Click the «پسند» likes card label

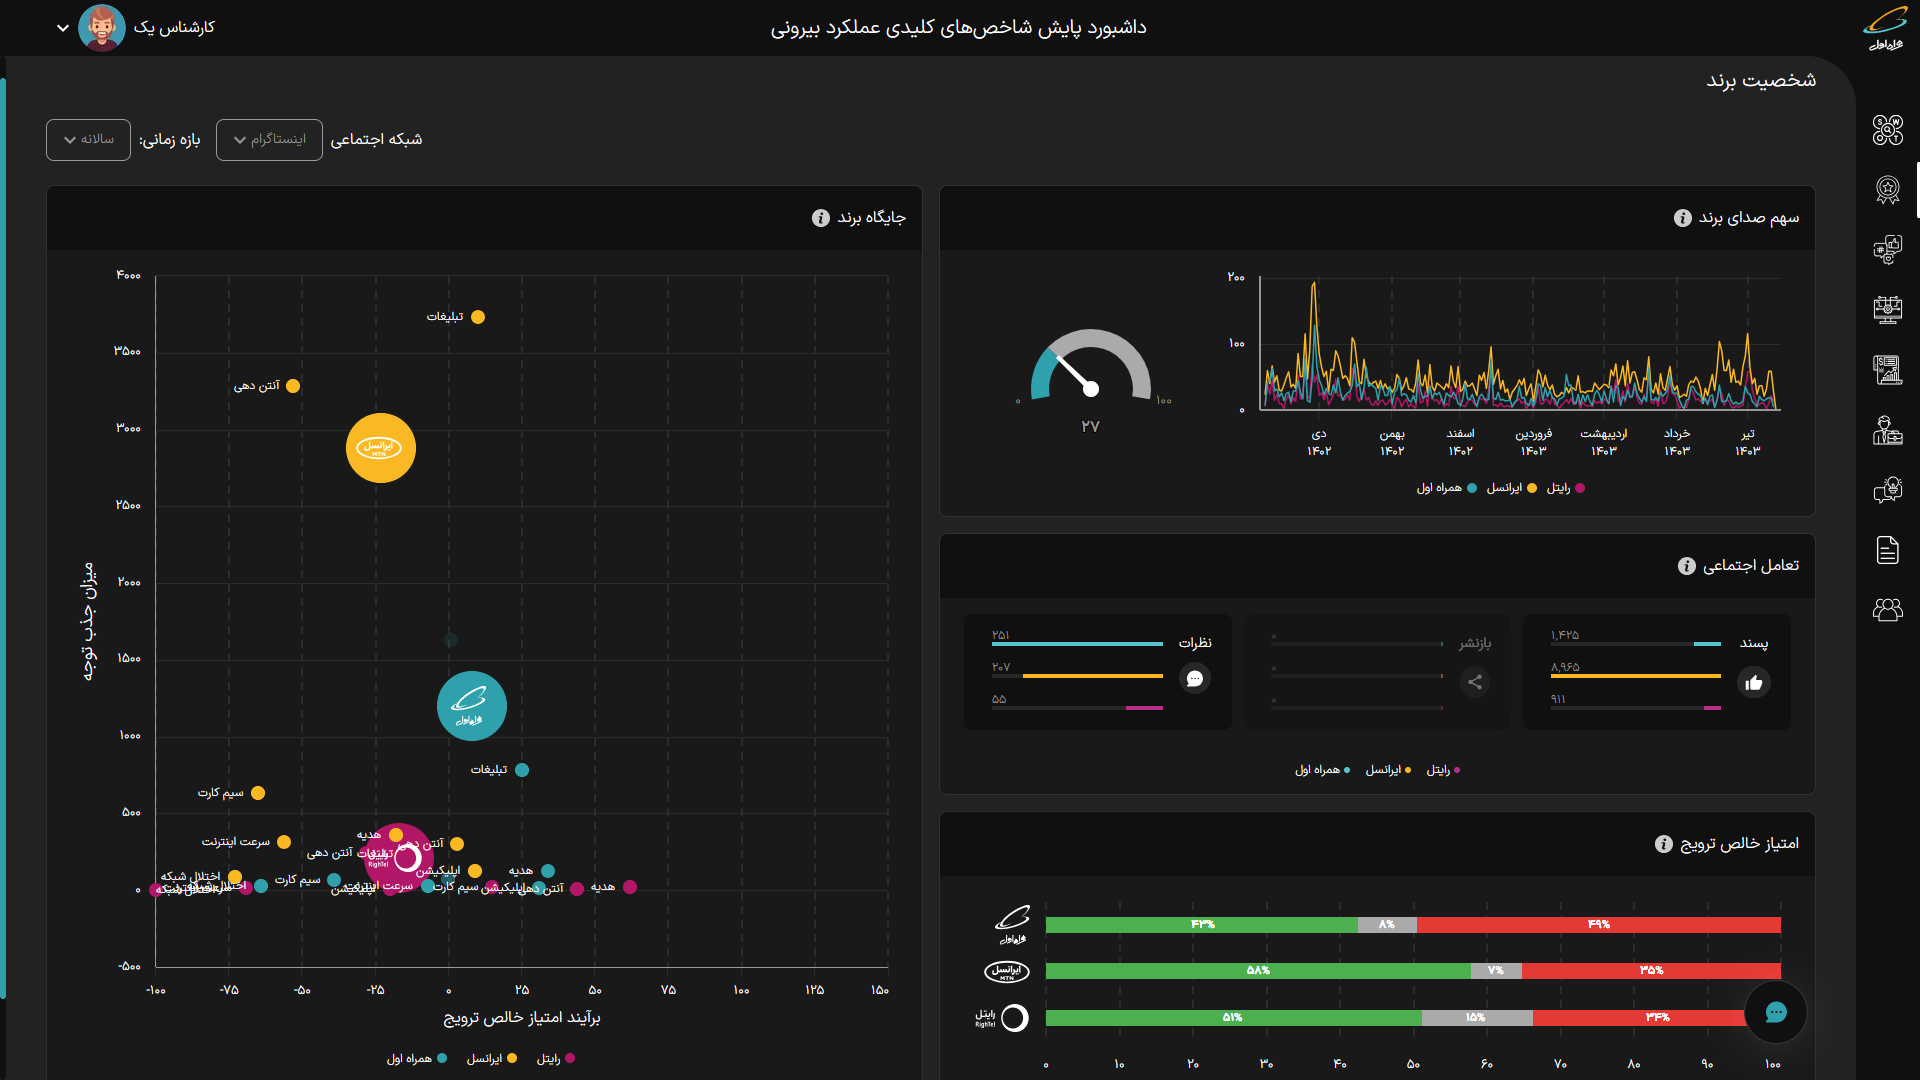[x=1754, y=643]
